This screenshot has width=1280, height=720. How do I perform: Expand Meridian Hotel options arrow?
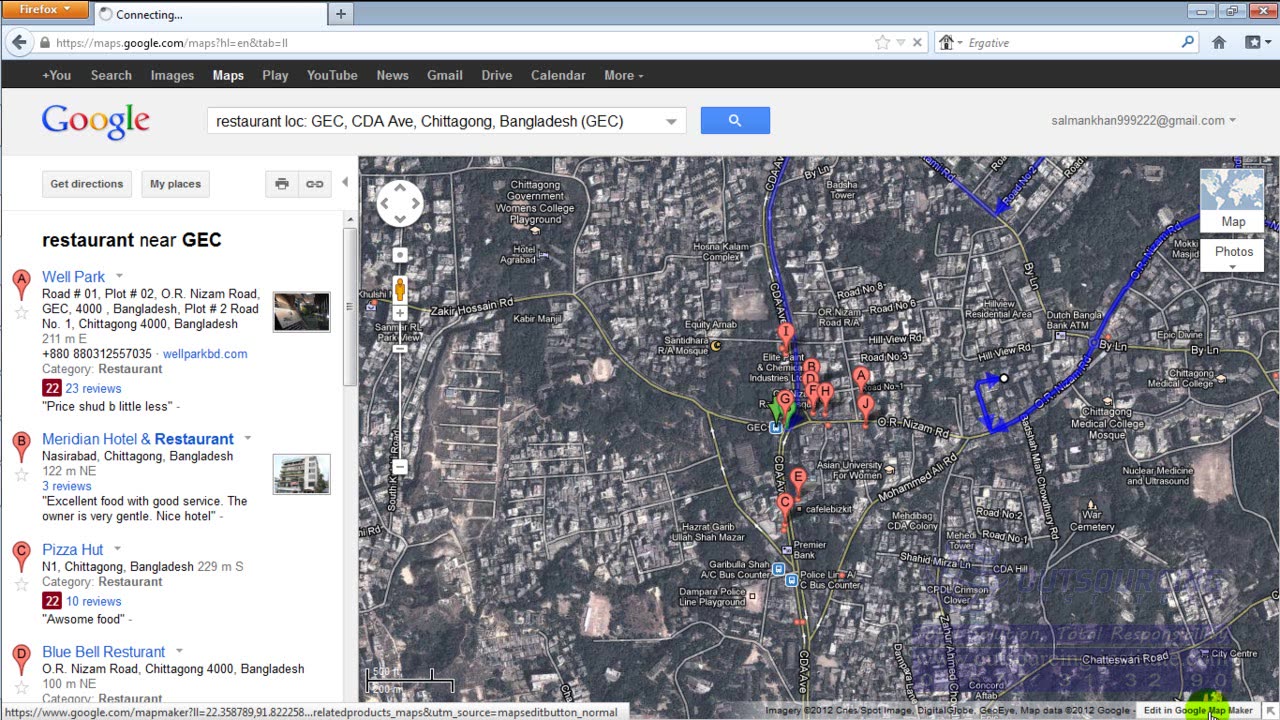(247, 438)
